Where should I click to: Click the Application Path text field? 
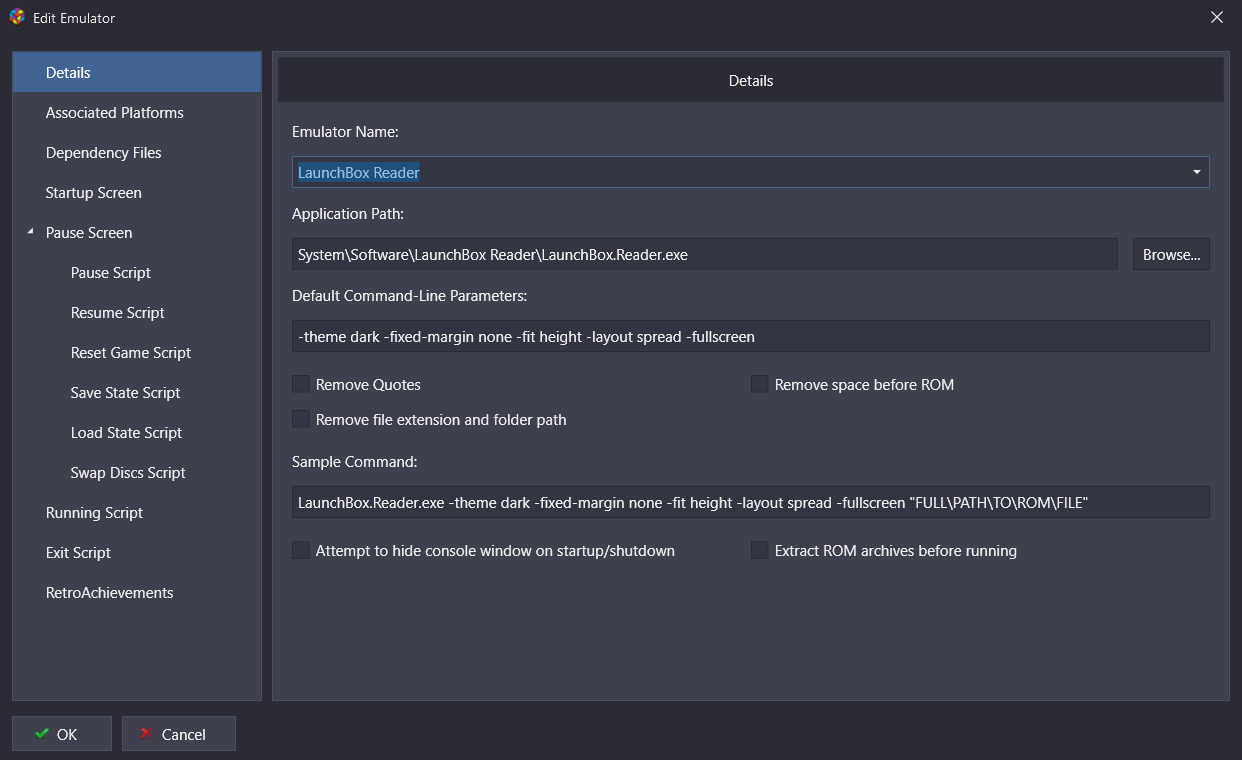705,254
